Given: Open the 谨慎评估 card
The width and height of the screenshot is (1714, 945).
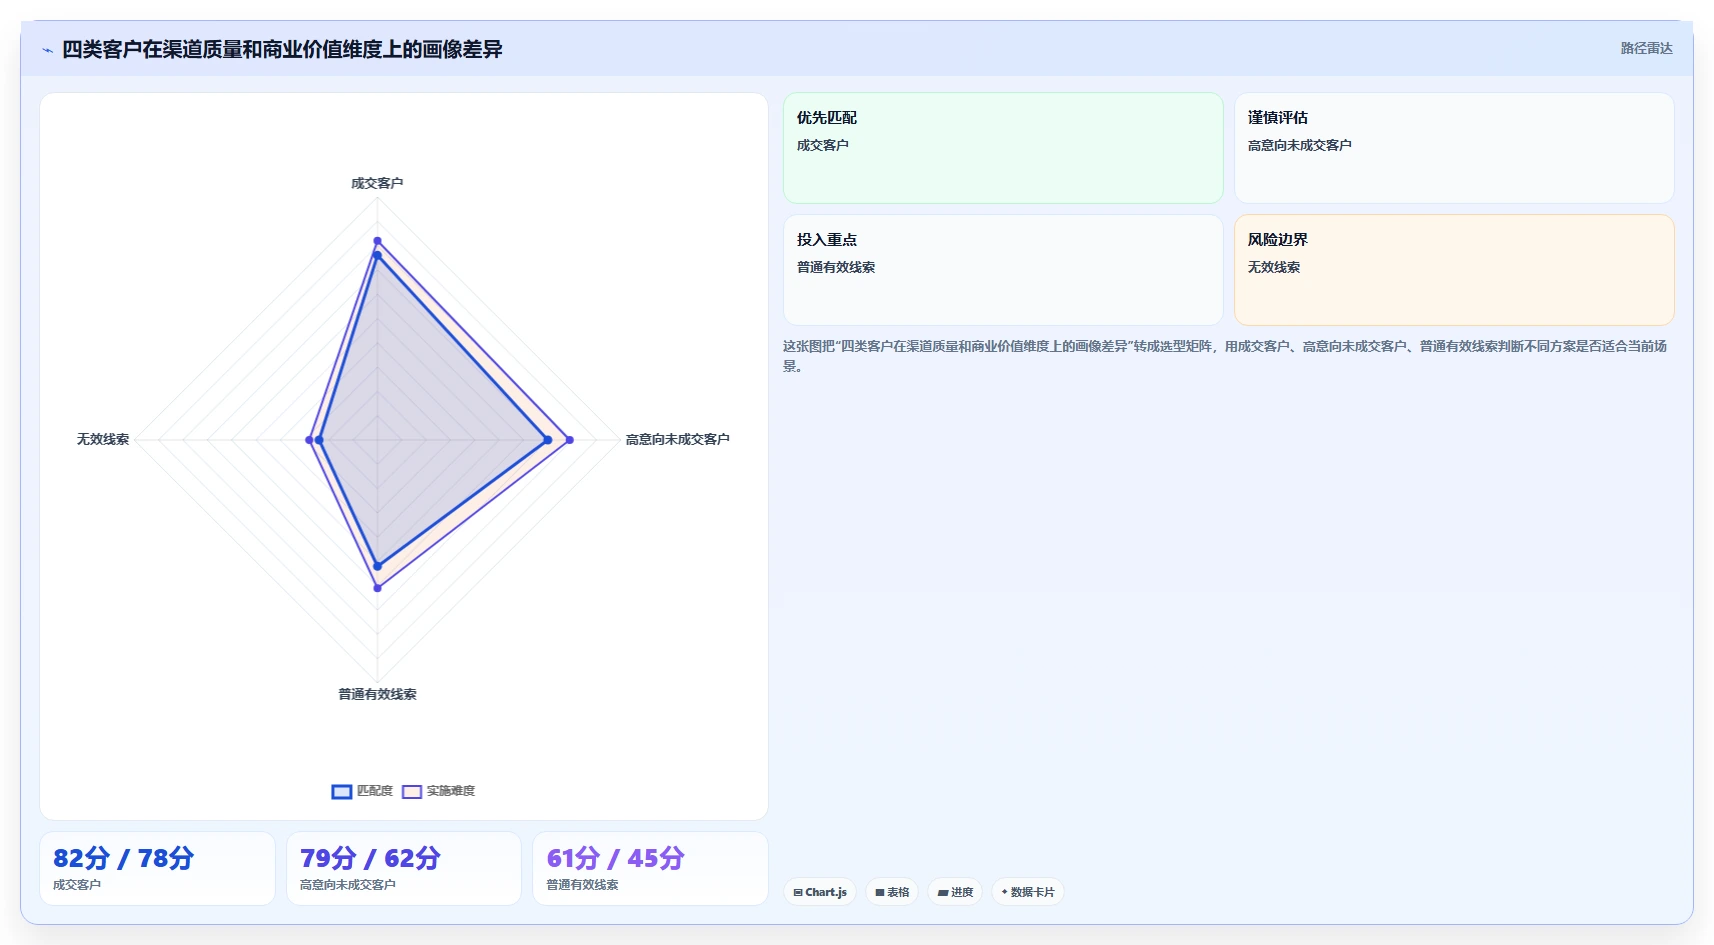Looking at the screenshot, I should [x=1454, y=148].
